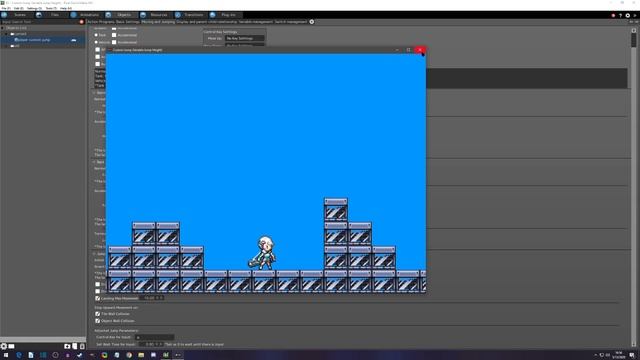Click the settings gear after sub-tabs
Image resolution: width=640 pixels, height=360 pixels.
pos(312,22)
